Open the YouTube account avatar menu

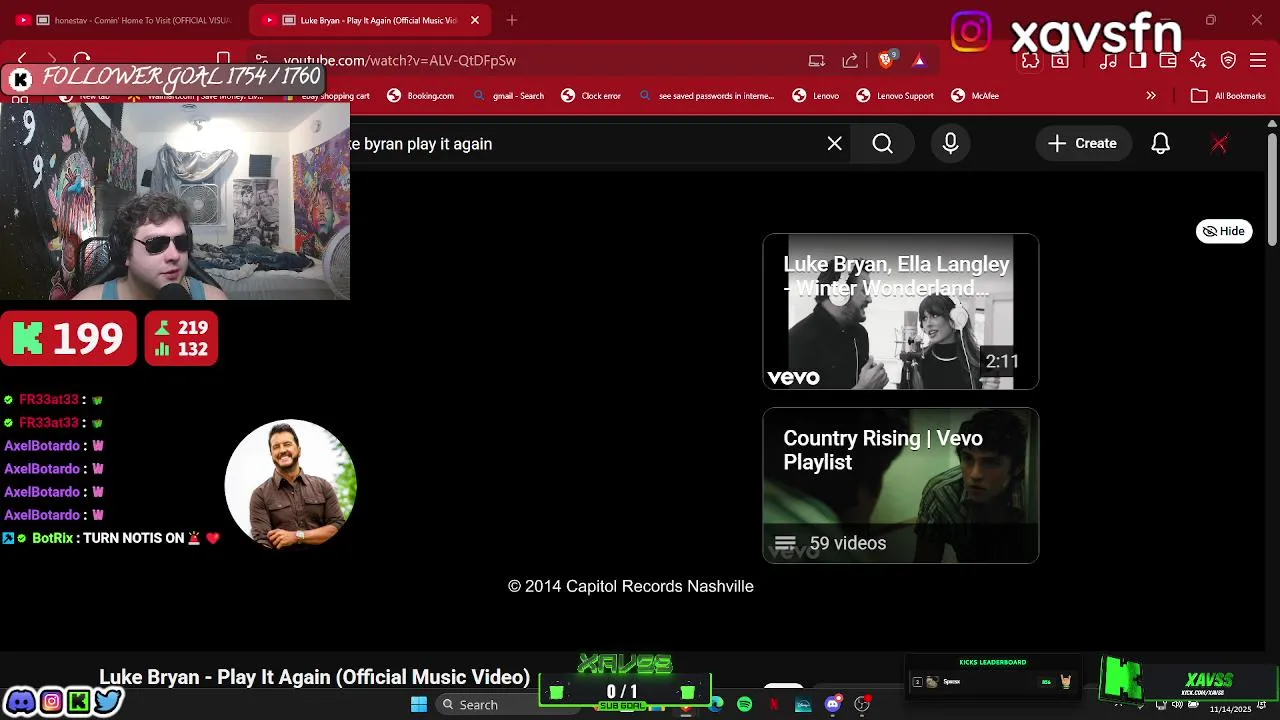(x=1219, y=144)
